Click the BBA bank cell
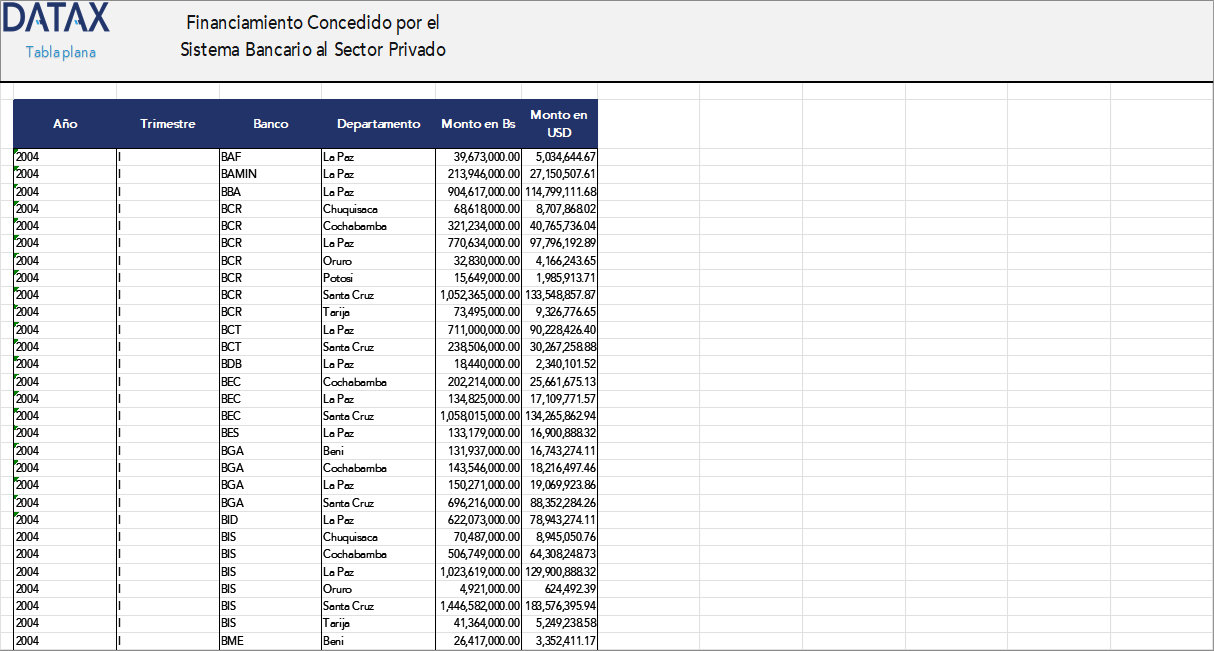Viewport: 1214px width, 651px height. pos(231,191)
